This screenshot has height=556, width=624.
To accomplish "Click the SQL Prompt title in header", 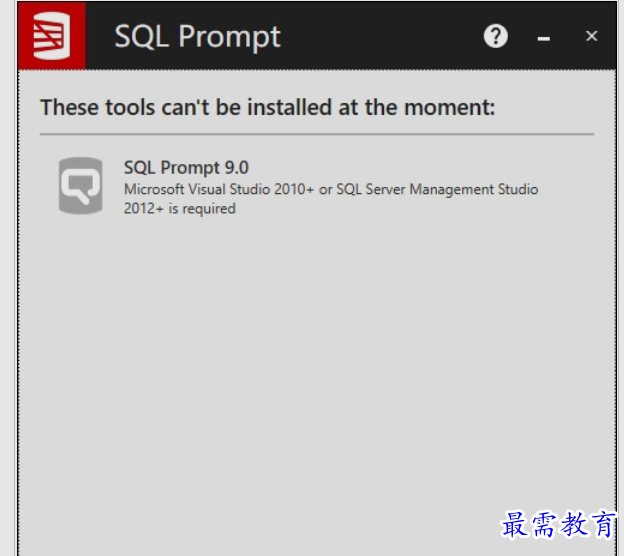I will (197, 37).
